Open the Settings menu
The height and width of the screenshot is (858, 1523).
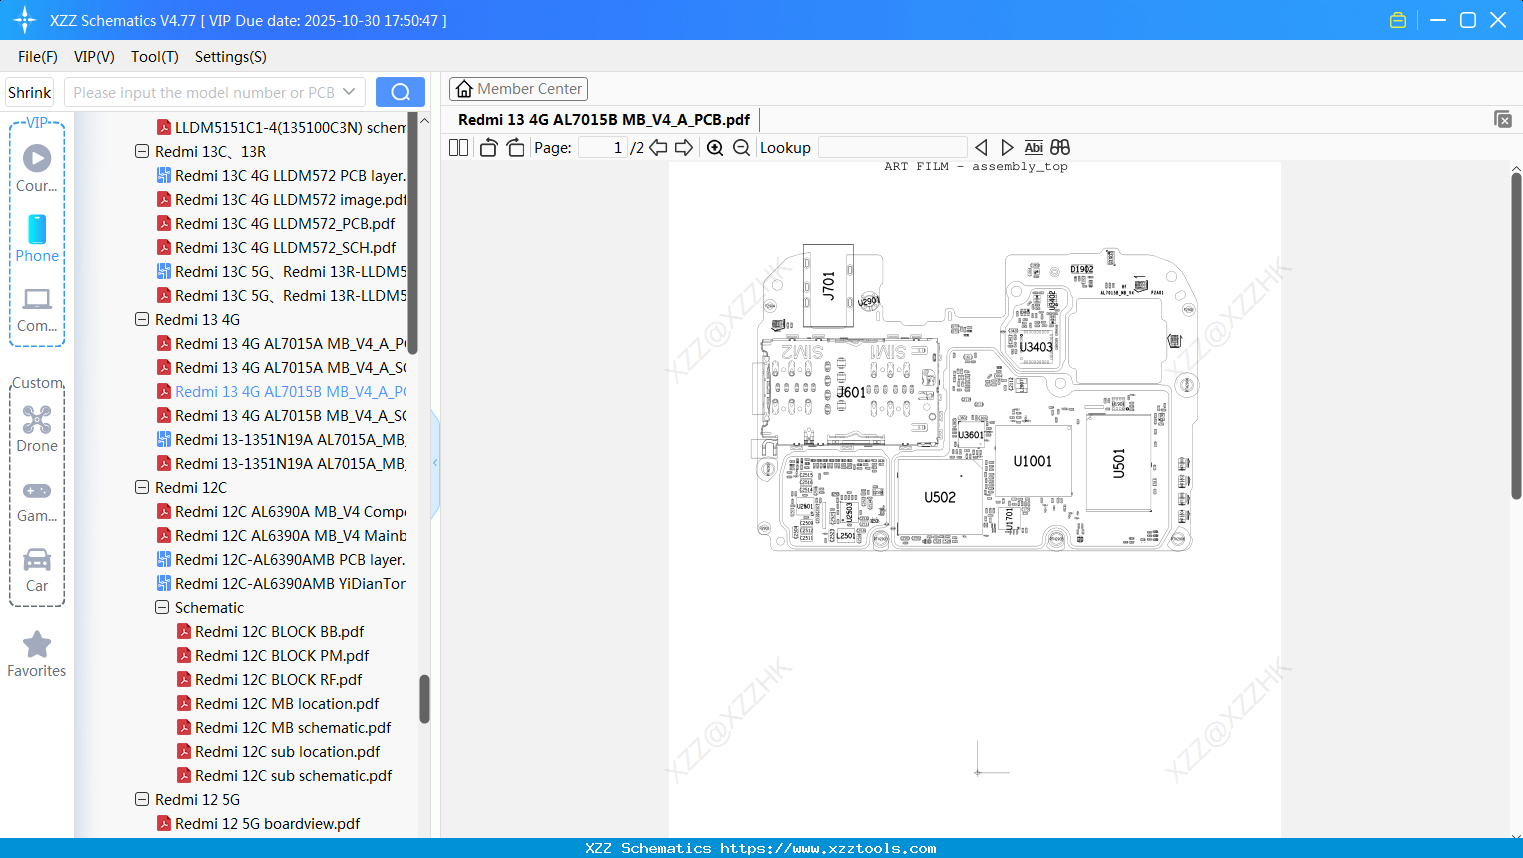tap(229, 57)
